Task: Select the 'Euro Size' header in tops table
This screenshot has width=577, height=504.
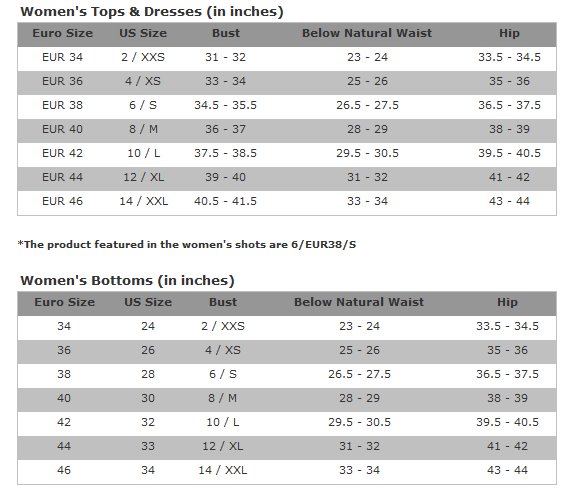Action: tap(63, 33)
